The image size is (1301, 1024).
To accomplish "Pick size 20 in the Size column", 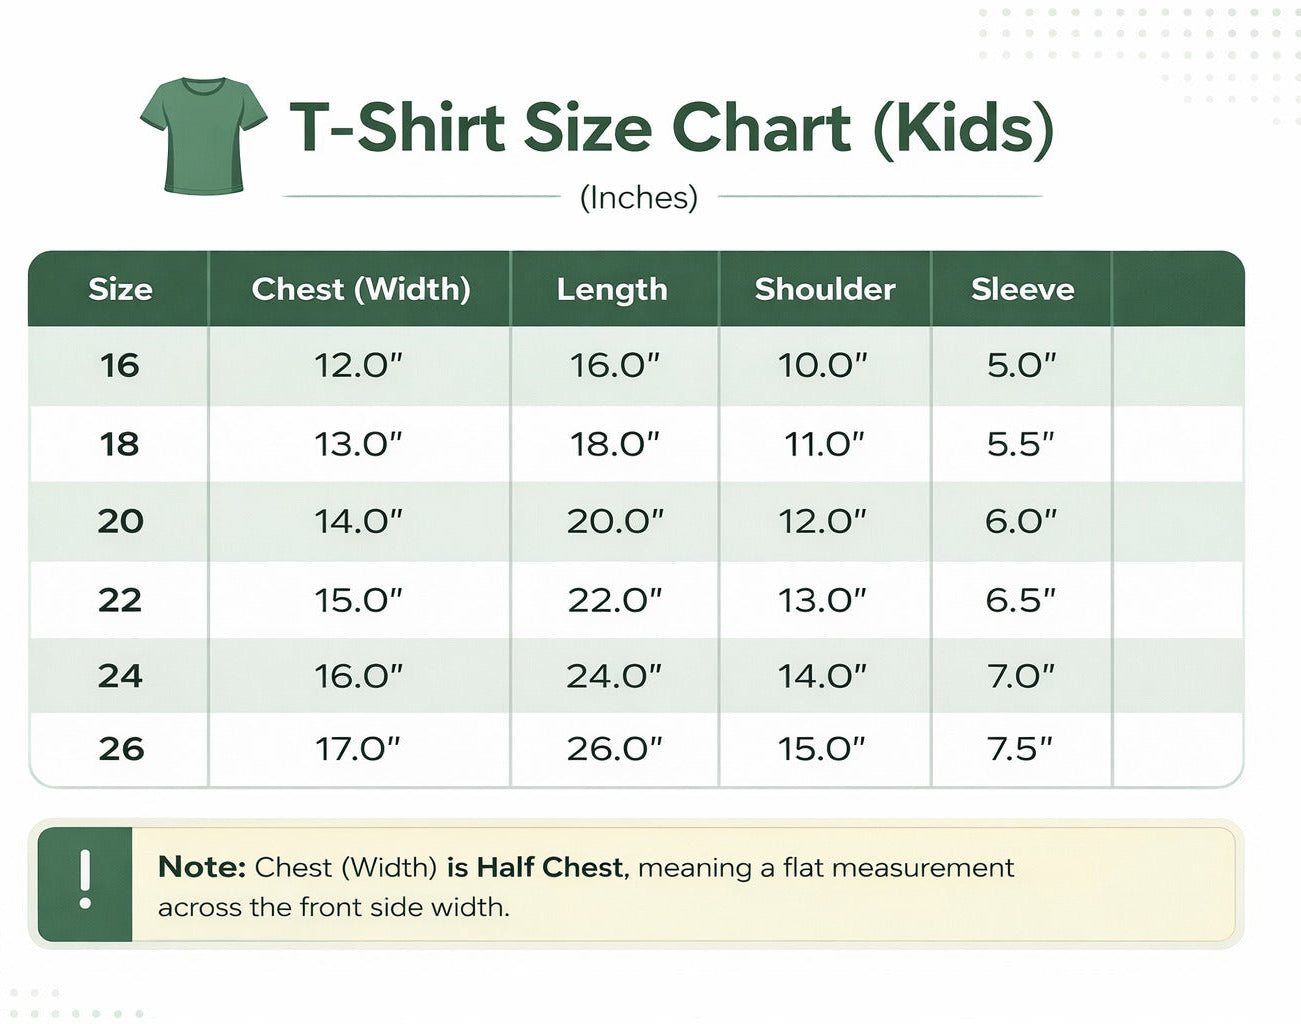I will coord(120,521).
